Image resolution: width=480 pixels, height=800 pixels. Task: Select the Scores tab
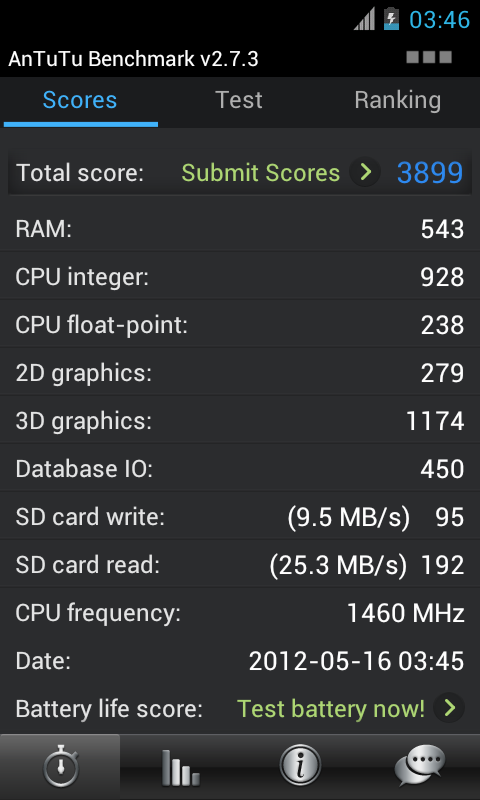pos(80,100)
